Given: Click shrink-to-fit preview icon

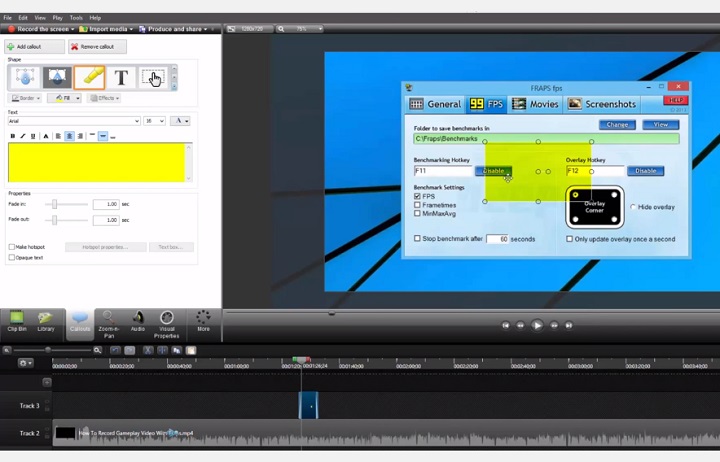Looking at the screenshot, I should pos(231,29).
